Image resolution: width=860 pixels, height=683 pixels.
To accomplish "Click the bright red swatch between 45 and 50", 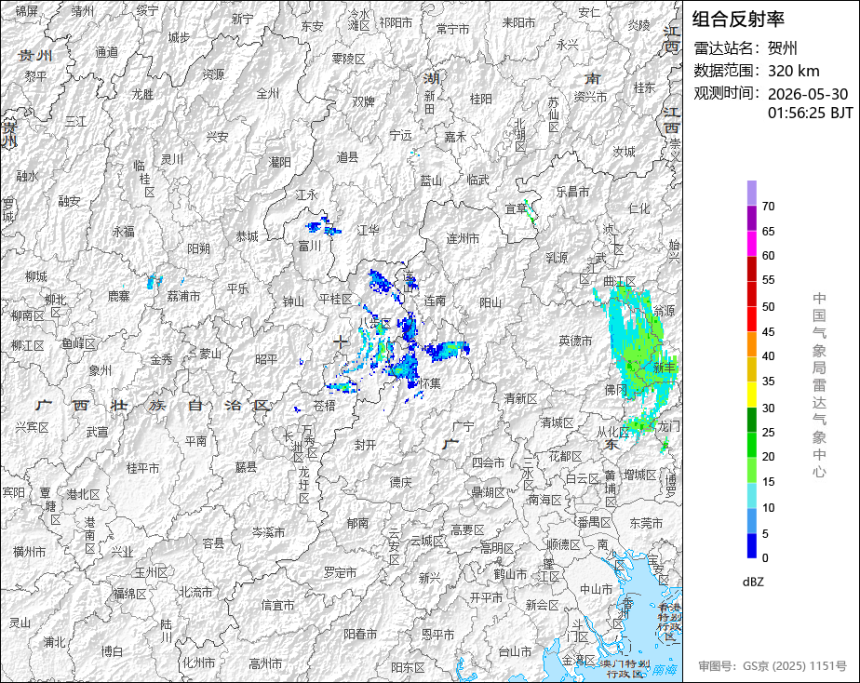I will coord(751,319).
